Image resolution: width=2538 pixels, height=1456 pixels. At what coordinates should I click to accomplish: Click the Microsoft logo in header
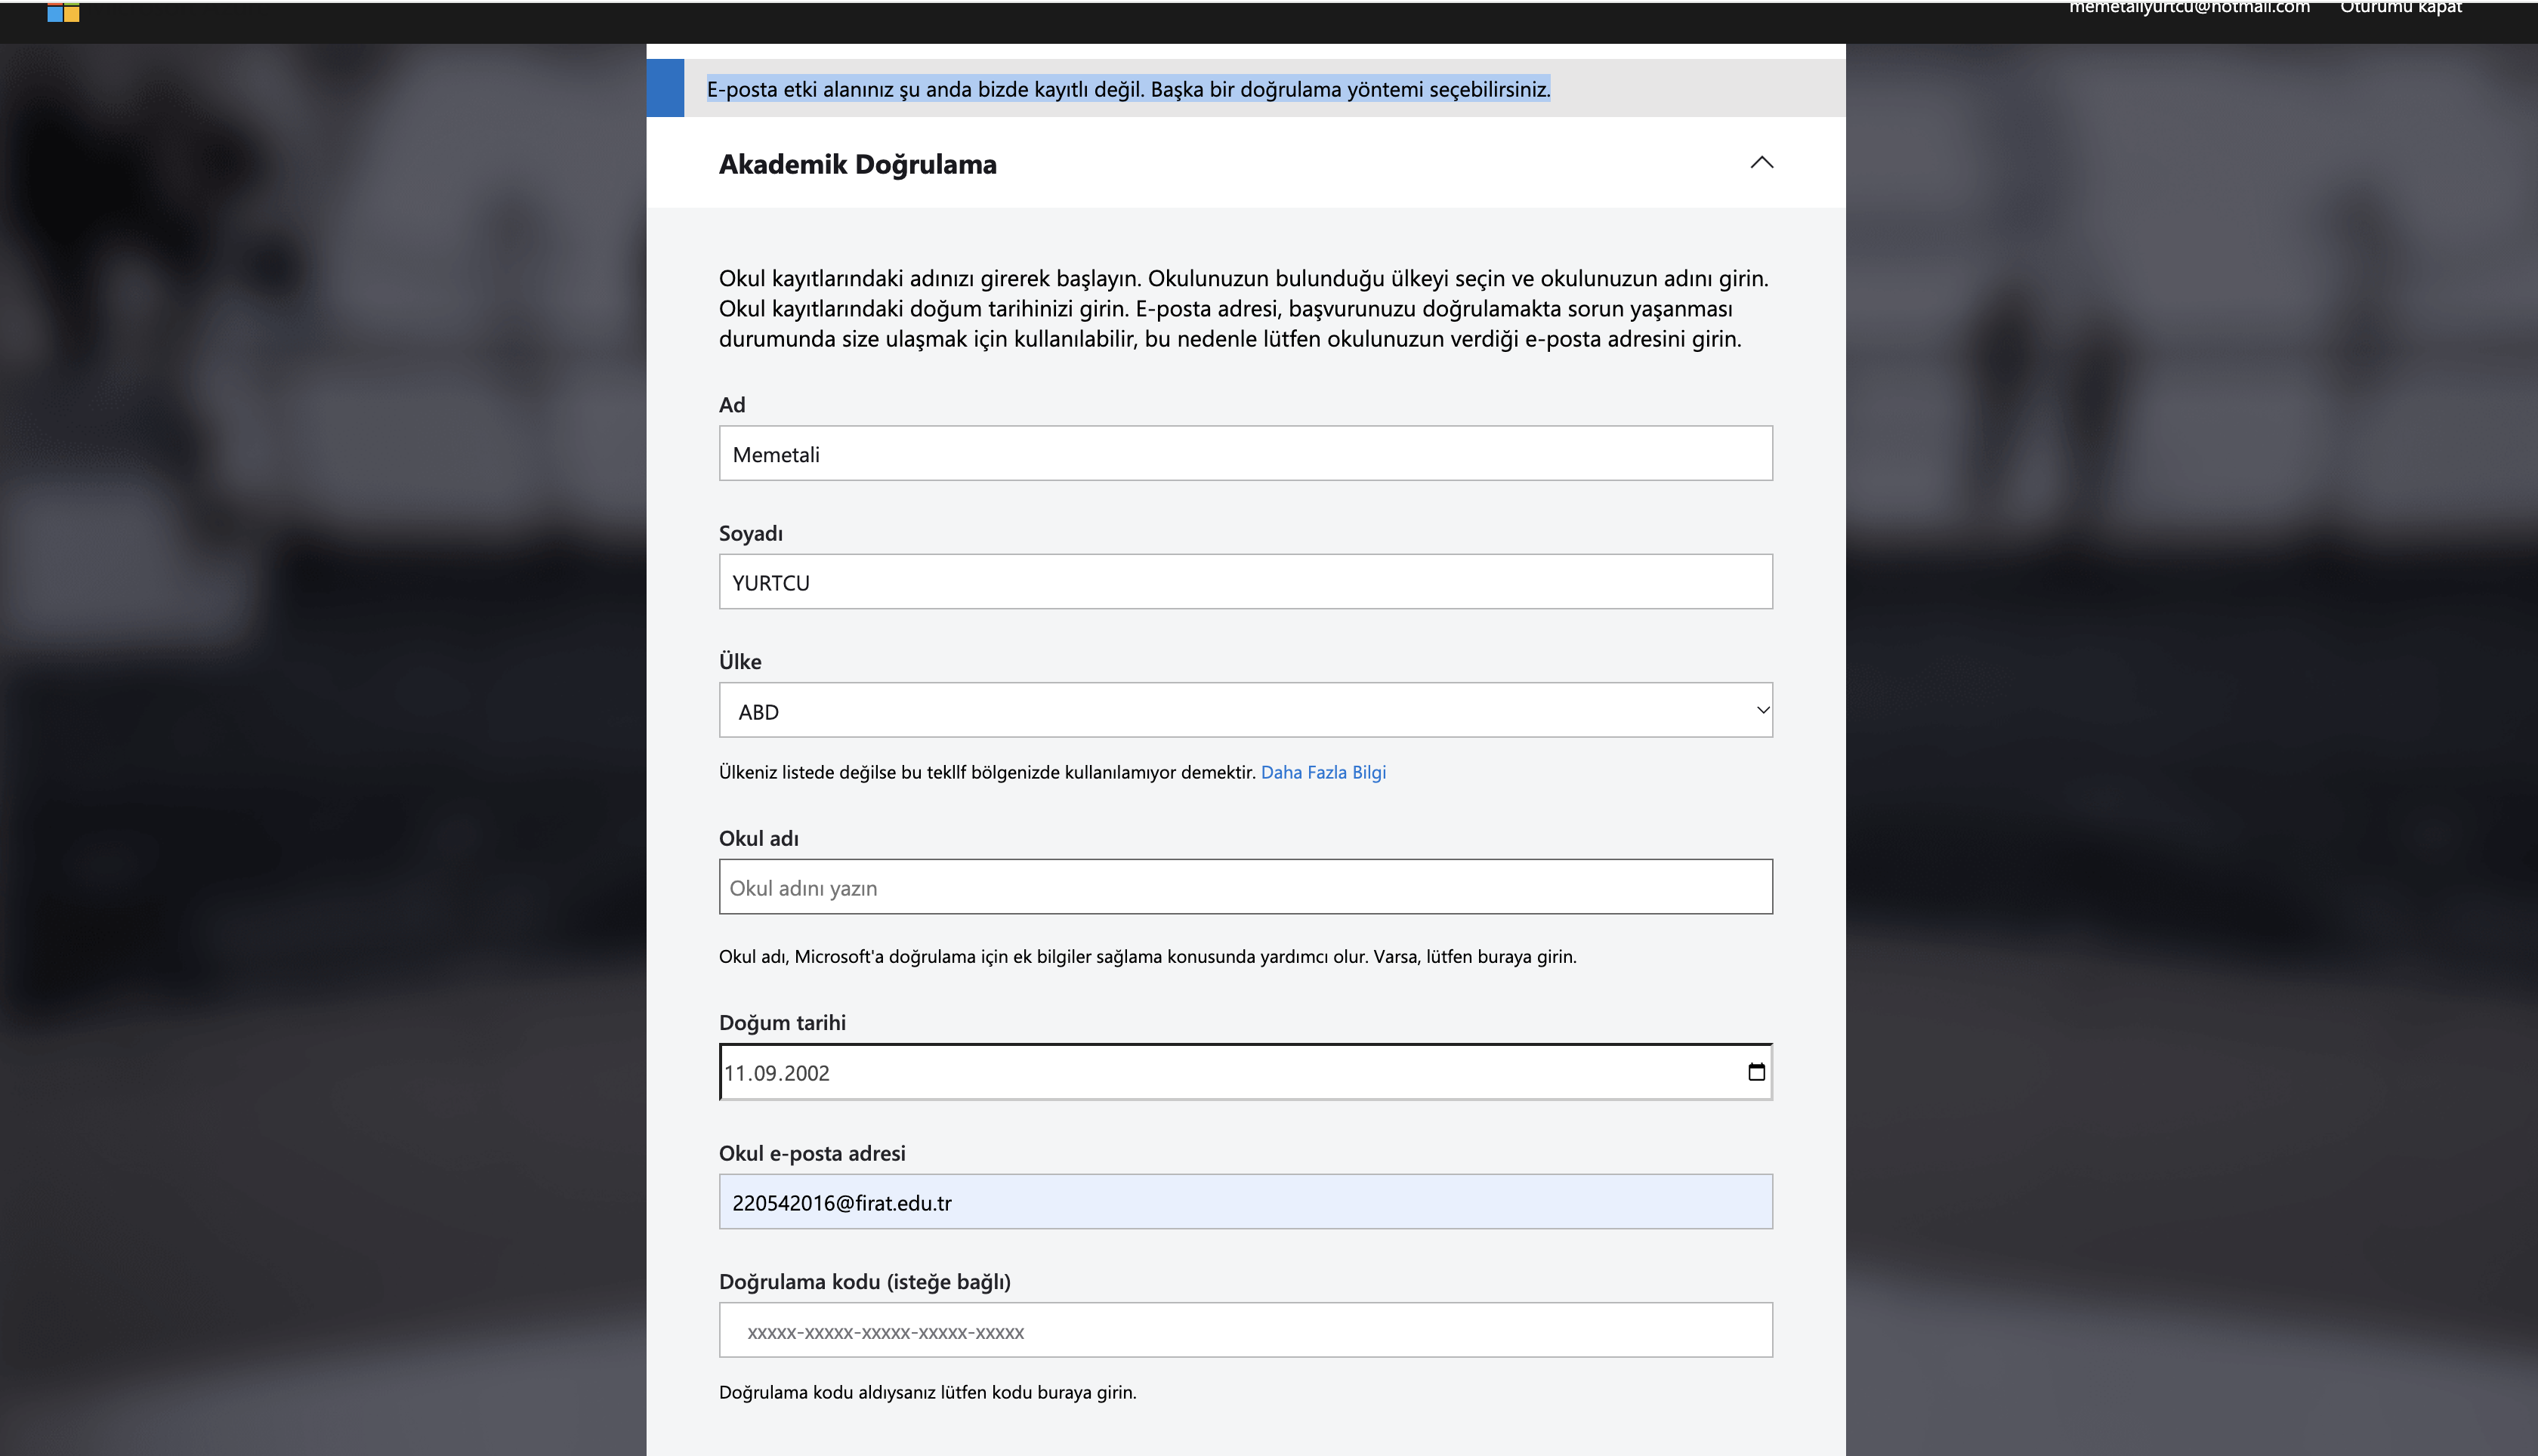(63, 12)
